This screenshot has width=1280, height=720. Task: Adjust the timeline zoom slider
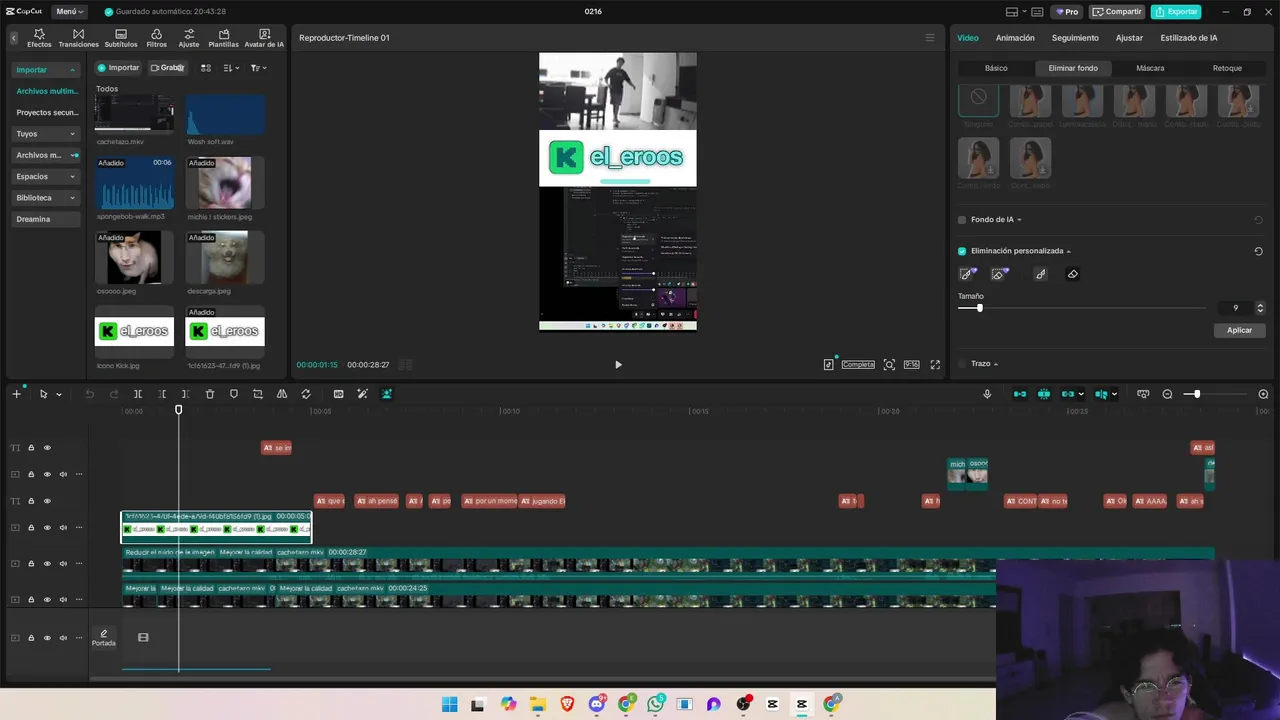point(1214,394)
